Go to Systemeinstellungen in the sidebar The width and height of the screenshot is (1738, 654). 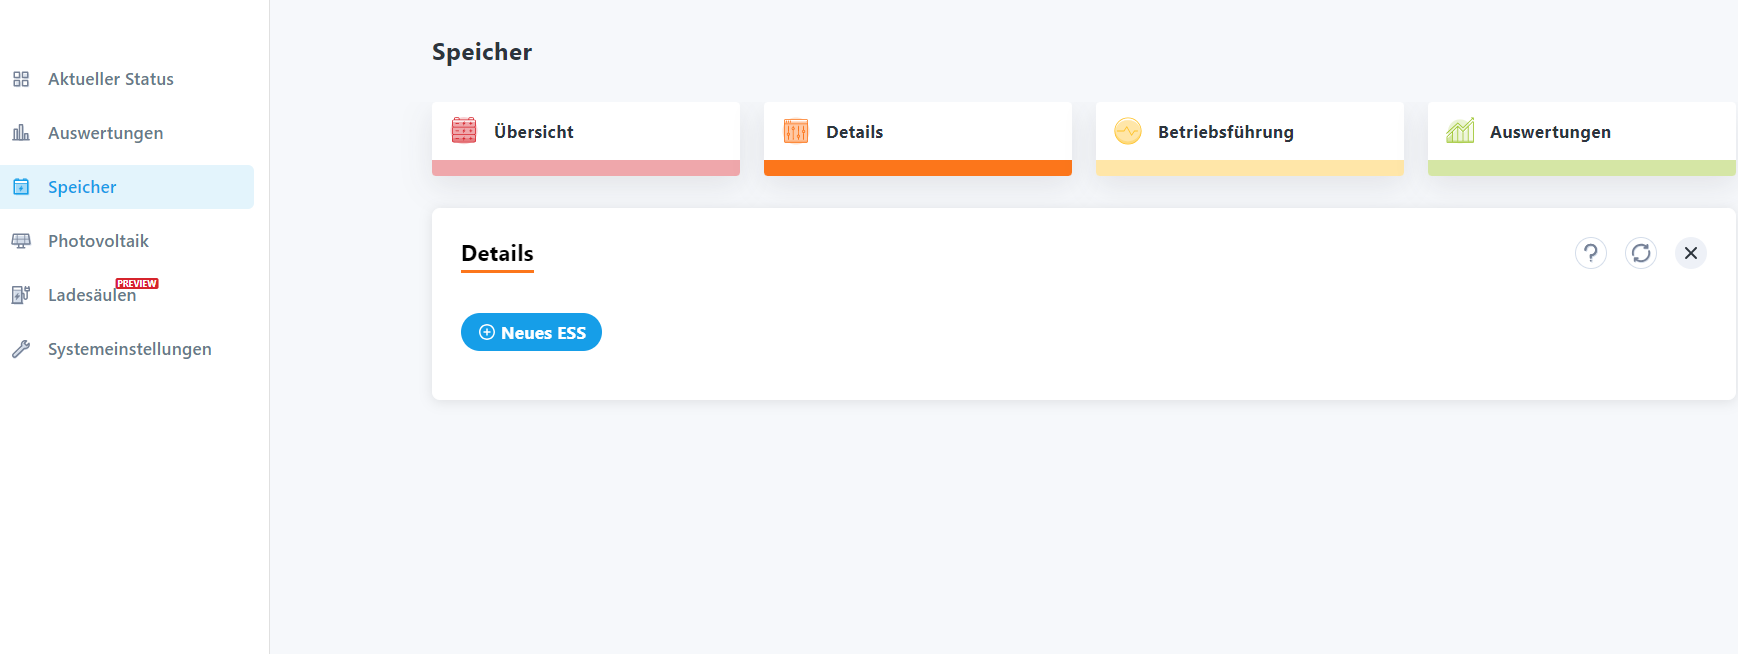click(x=130, y=349)
